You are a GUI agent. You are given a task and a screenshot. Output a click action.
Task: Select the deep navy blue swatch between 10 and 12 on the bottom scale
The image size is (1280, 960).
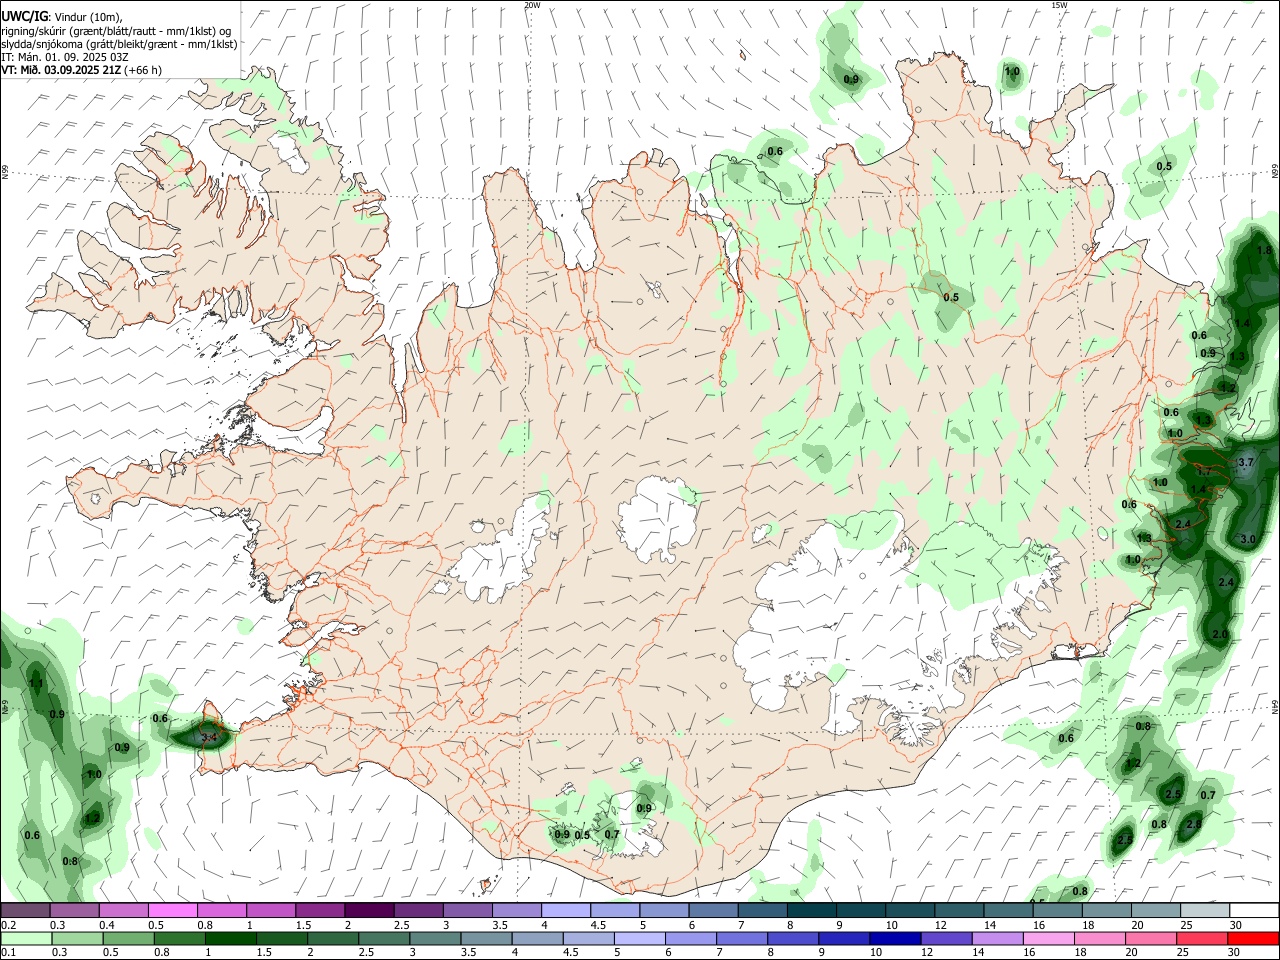click(x=893, y=938)
